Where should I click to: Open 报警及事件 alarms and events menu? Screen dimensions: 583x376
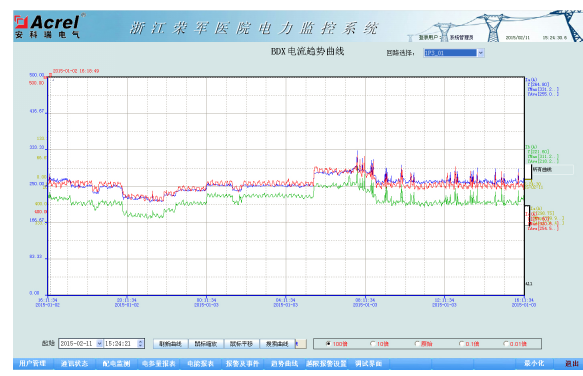242,363
